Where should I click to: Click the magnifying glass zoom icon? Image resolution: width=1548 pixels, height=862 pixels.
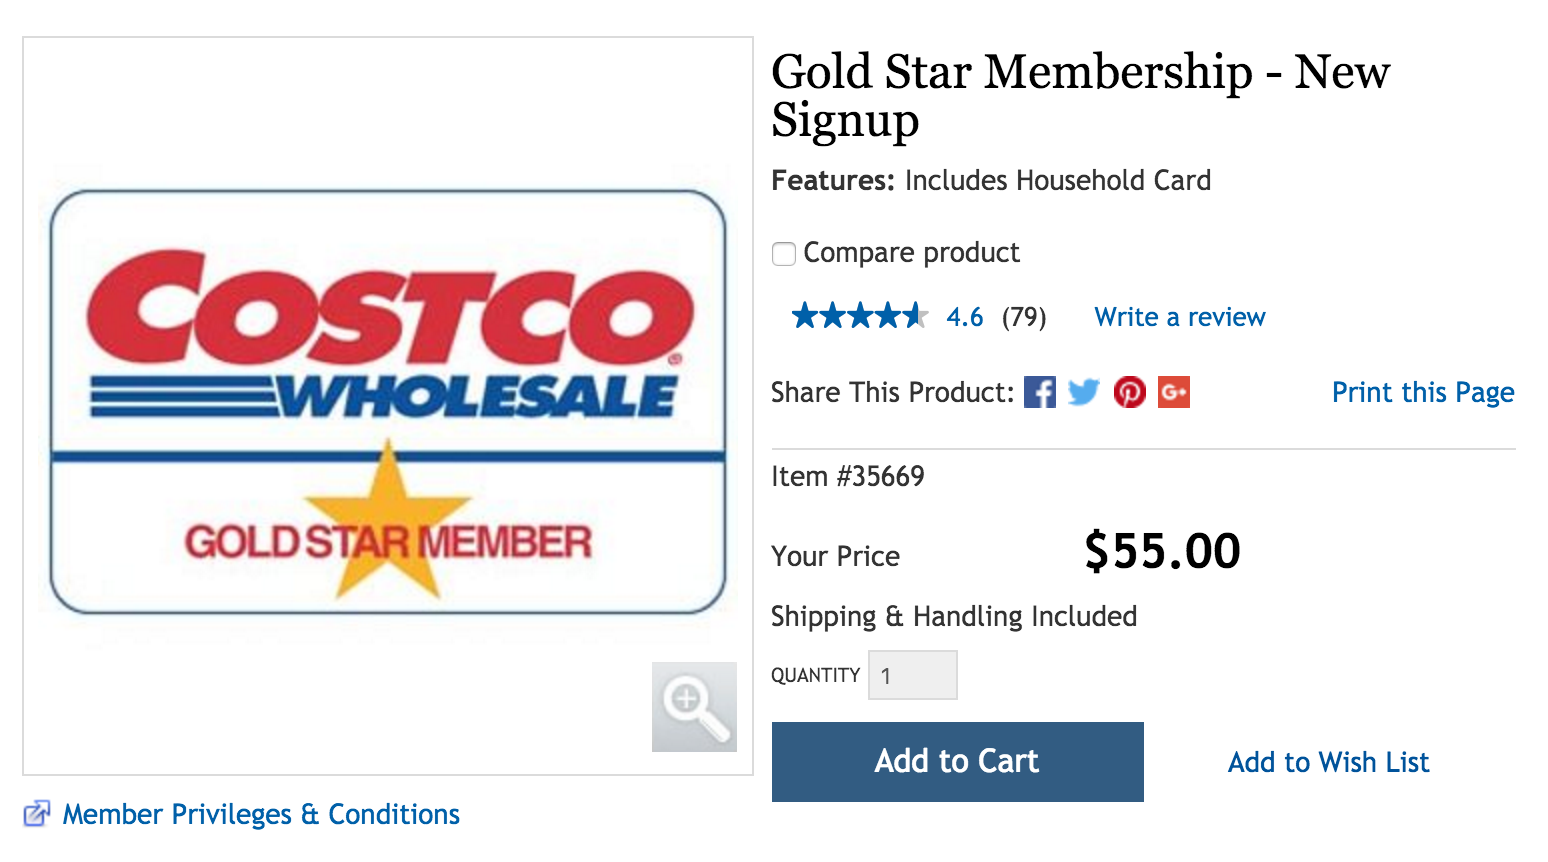[x=694, y=707]
